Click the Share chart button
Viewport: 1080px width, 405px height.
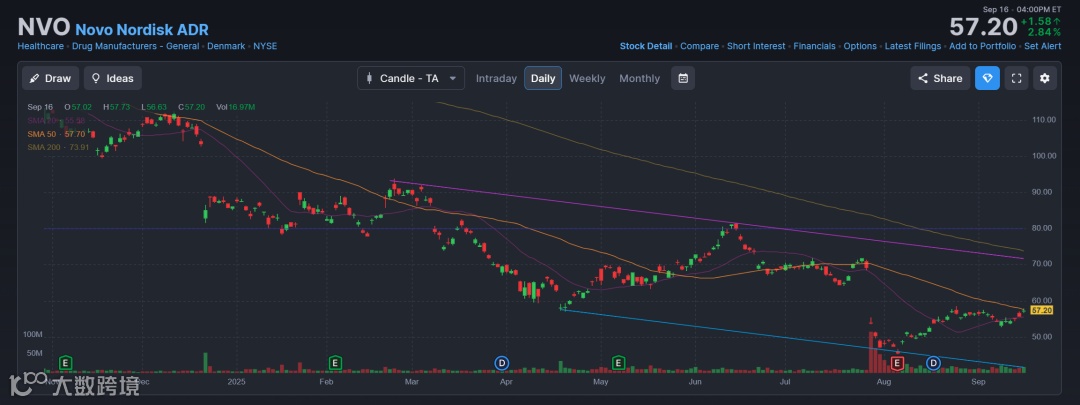click(940, 79)
